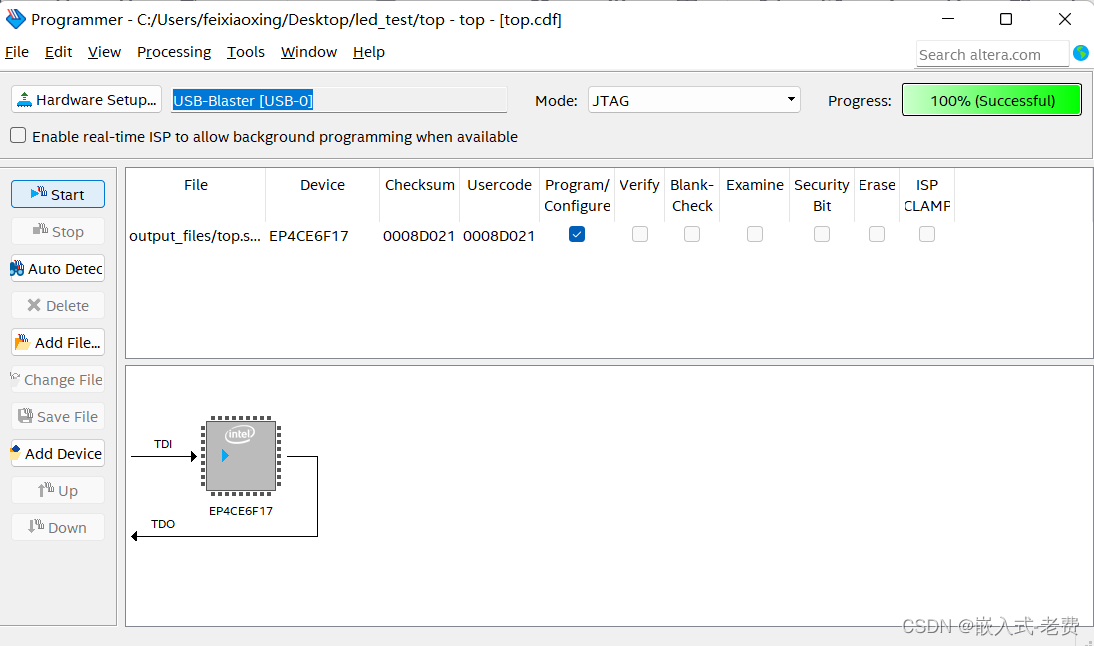This screenshot has height=646, width=1094.
Task: Minimize the Programmer window
Action: tap(947, 19)
